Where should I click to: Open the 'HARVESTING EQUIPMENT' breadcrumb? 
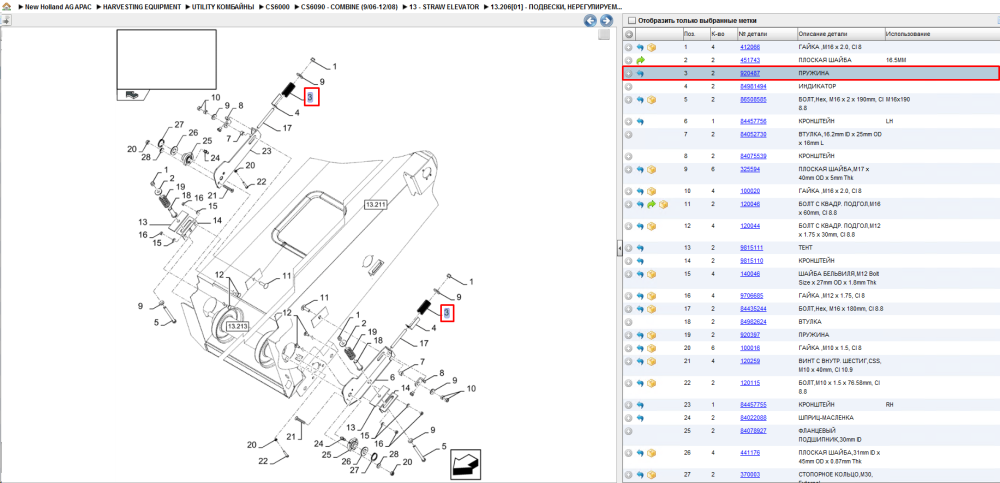(142, 6)
